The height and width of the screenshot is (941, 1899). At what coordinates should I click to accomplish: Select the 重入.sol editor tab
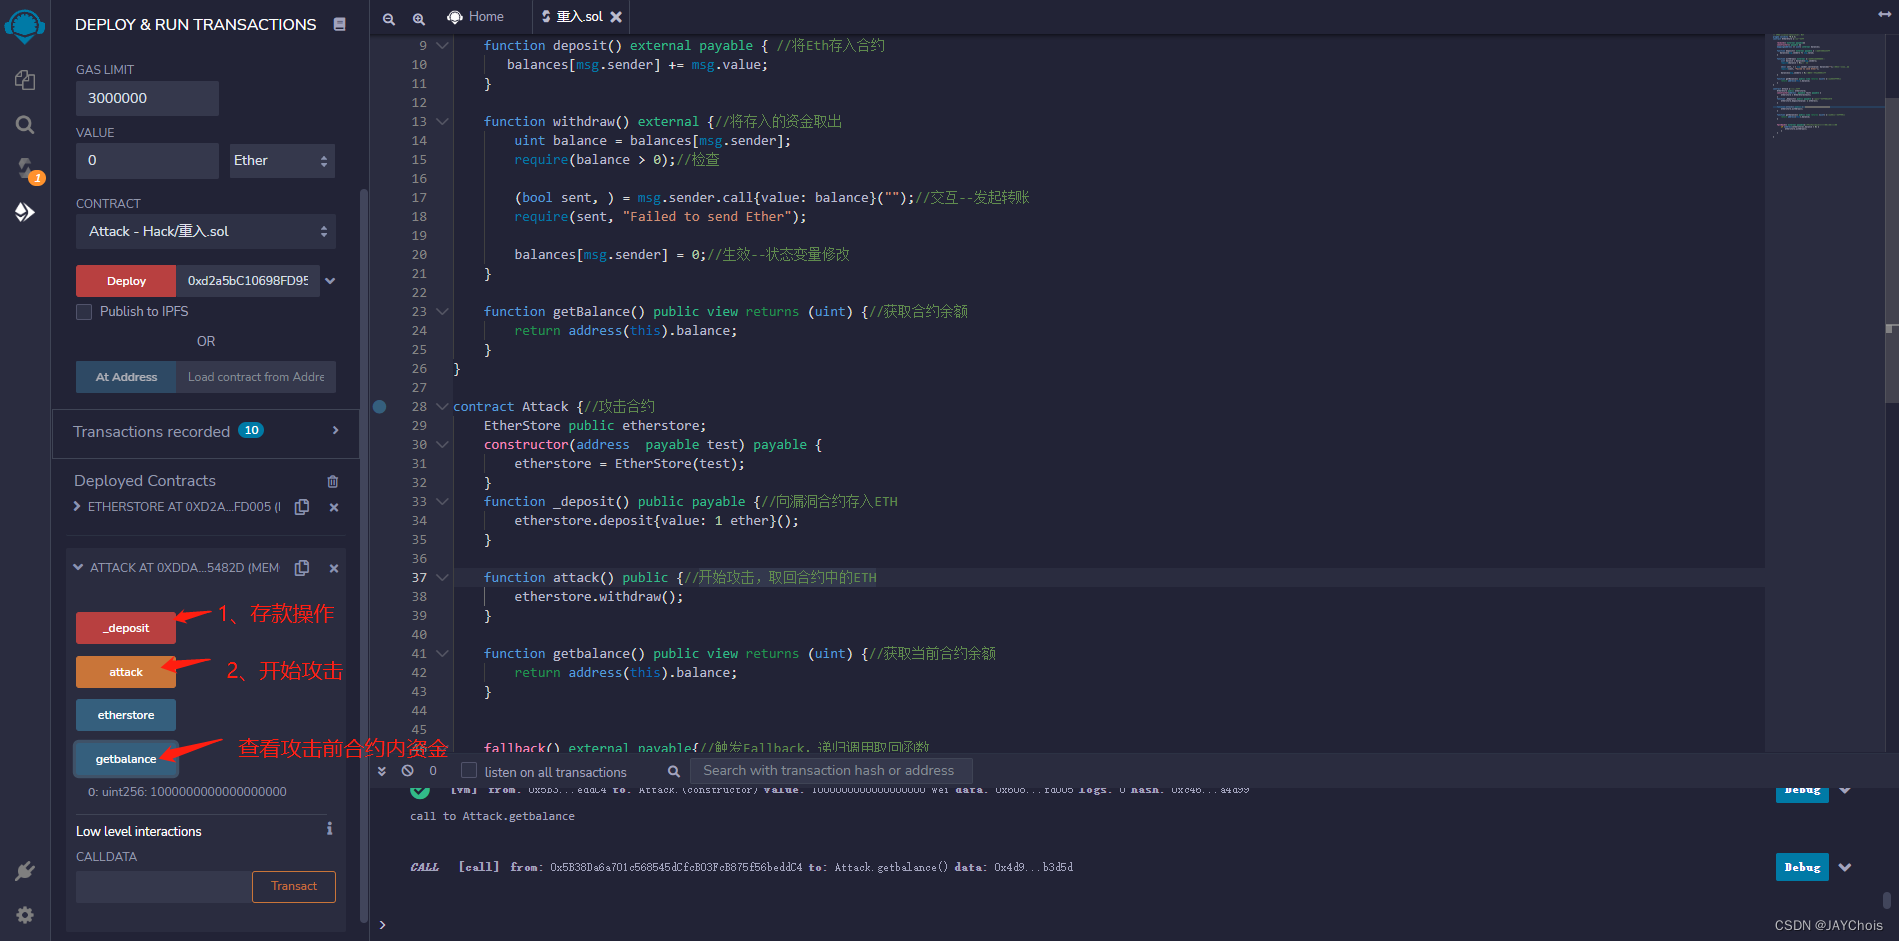tap(580, 17)
